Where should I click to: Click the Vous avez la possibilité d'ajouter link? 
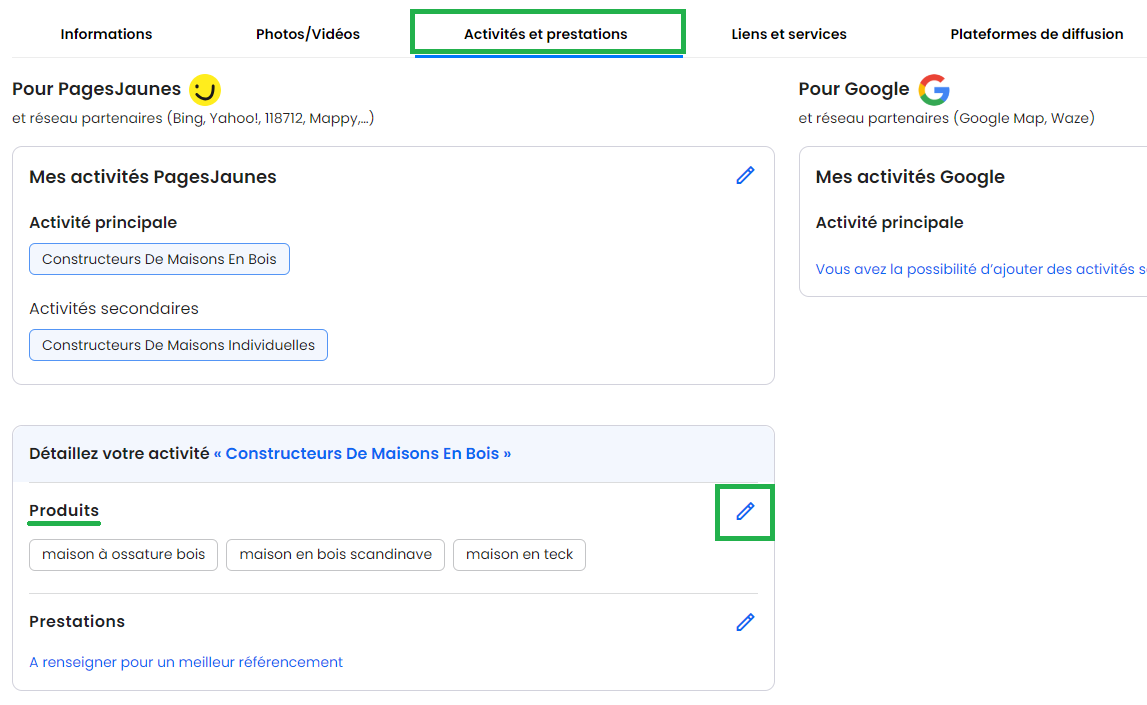click(x=981, y=269)
